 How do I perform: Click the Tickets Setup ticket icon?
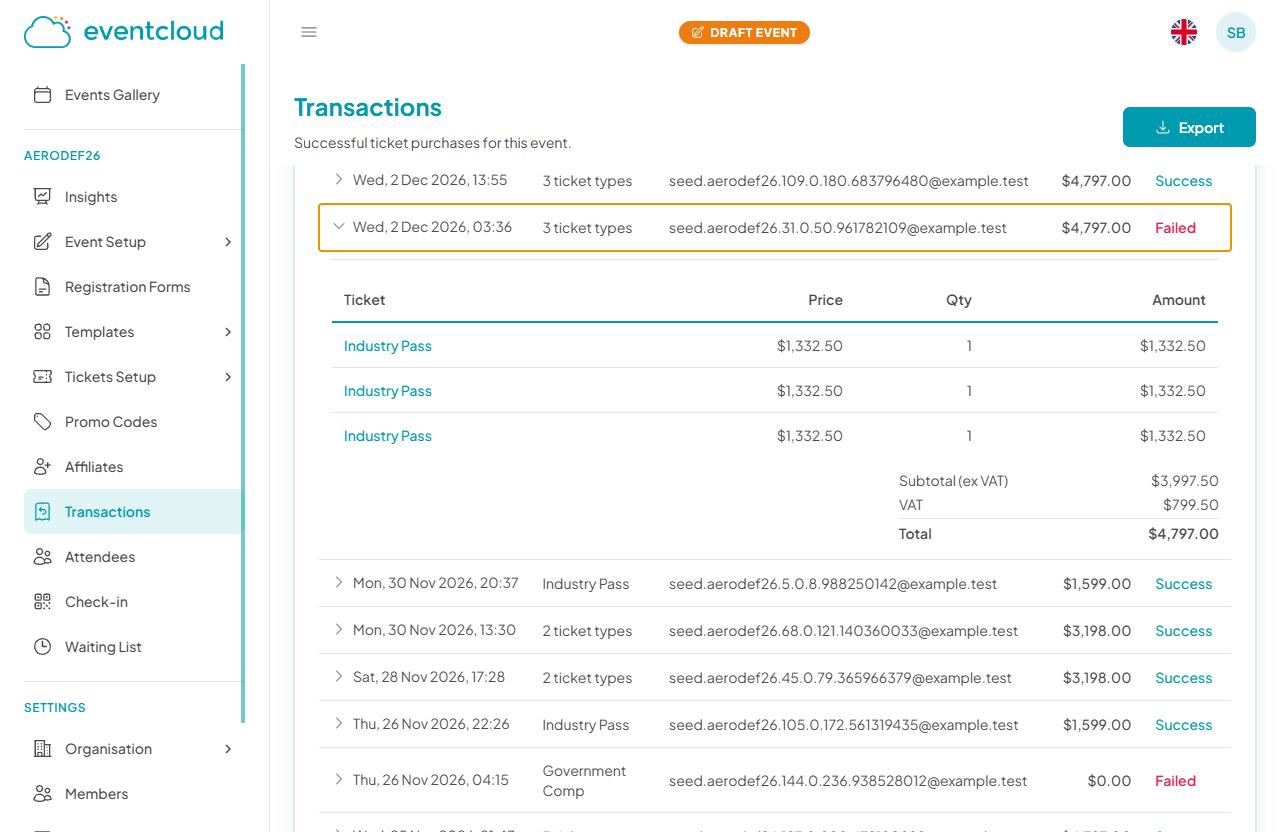click(42, 377)
